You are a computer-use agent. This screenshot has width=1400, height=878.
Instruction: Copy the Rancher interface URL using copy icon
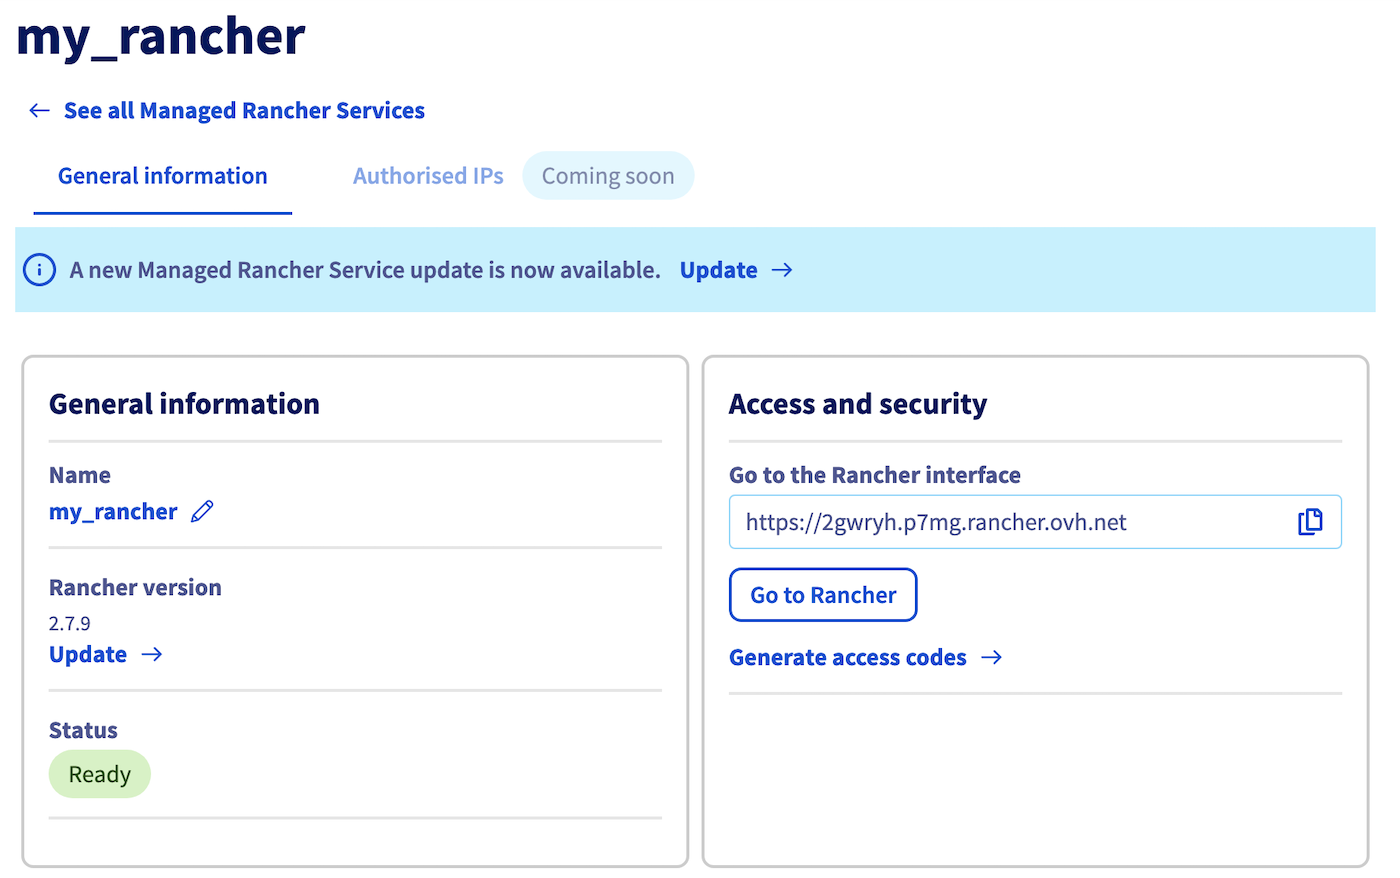click(1311, 521)
